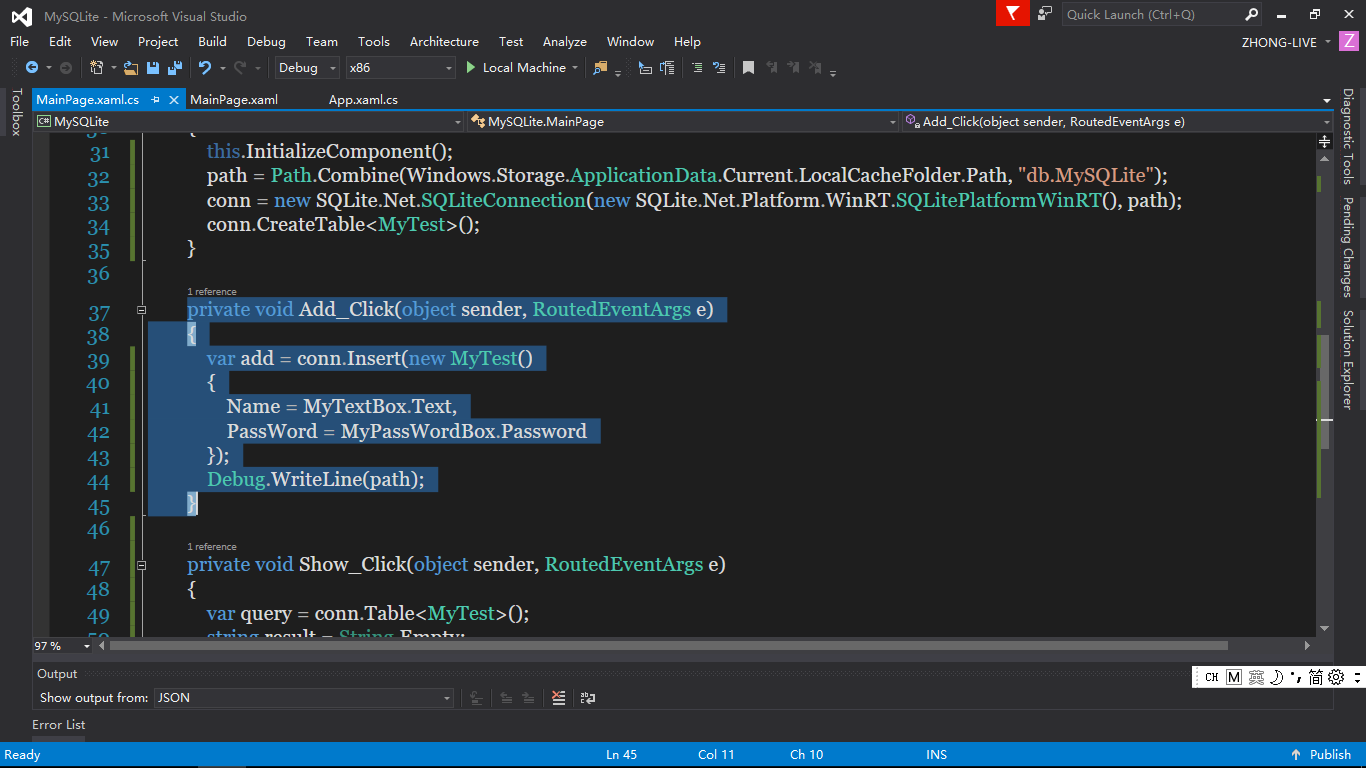Click the IME settings gear icon
This screenshot has width=1366, height=768.
(x=1337, y=677)
